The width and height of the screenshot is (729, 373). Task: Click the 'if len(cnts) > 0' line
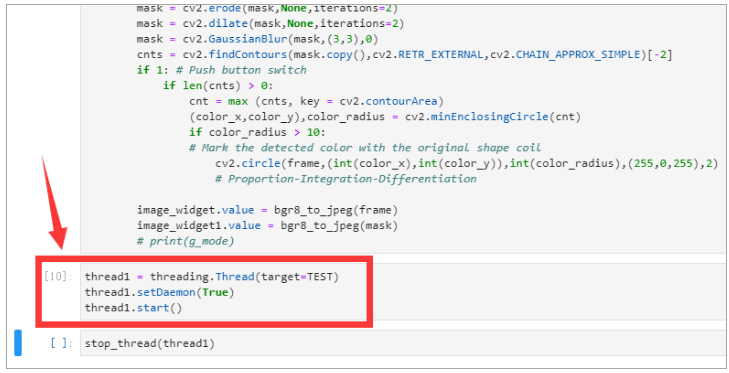click(x=218, y=86)
